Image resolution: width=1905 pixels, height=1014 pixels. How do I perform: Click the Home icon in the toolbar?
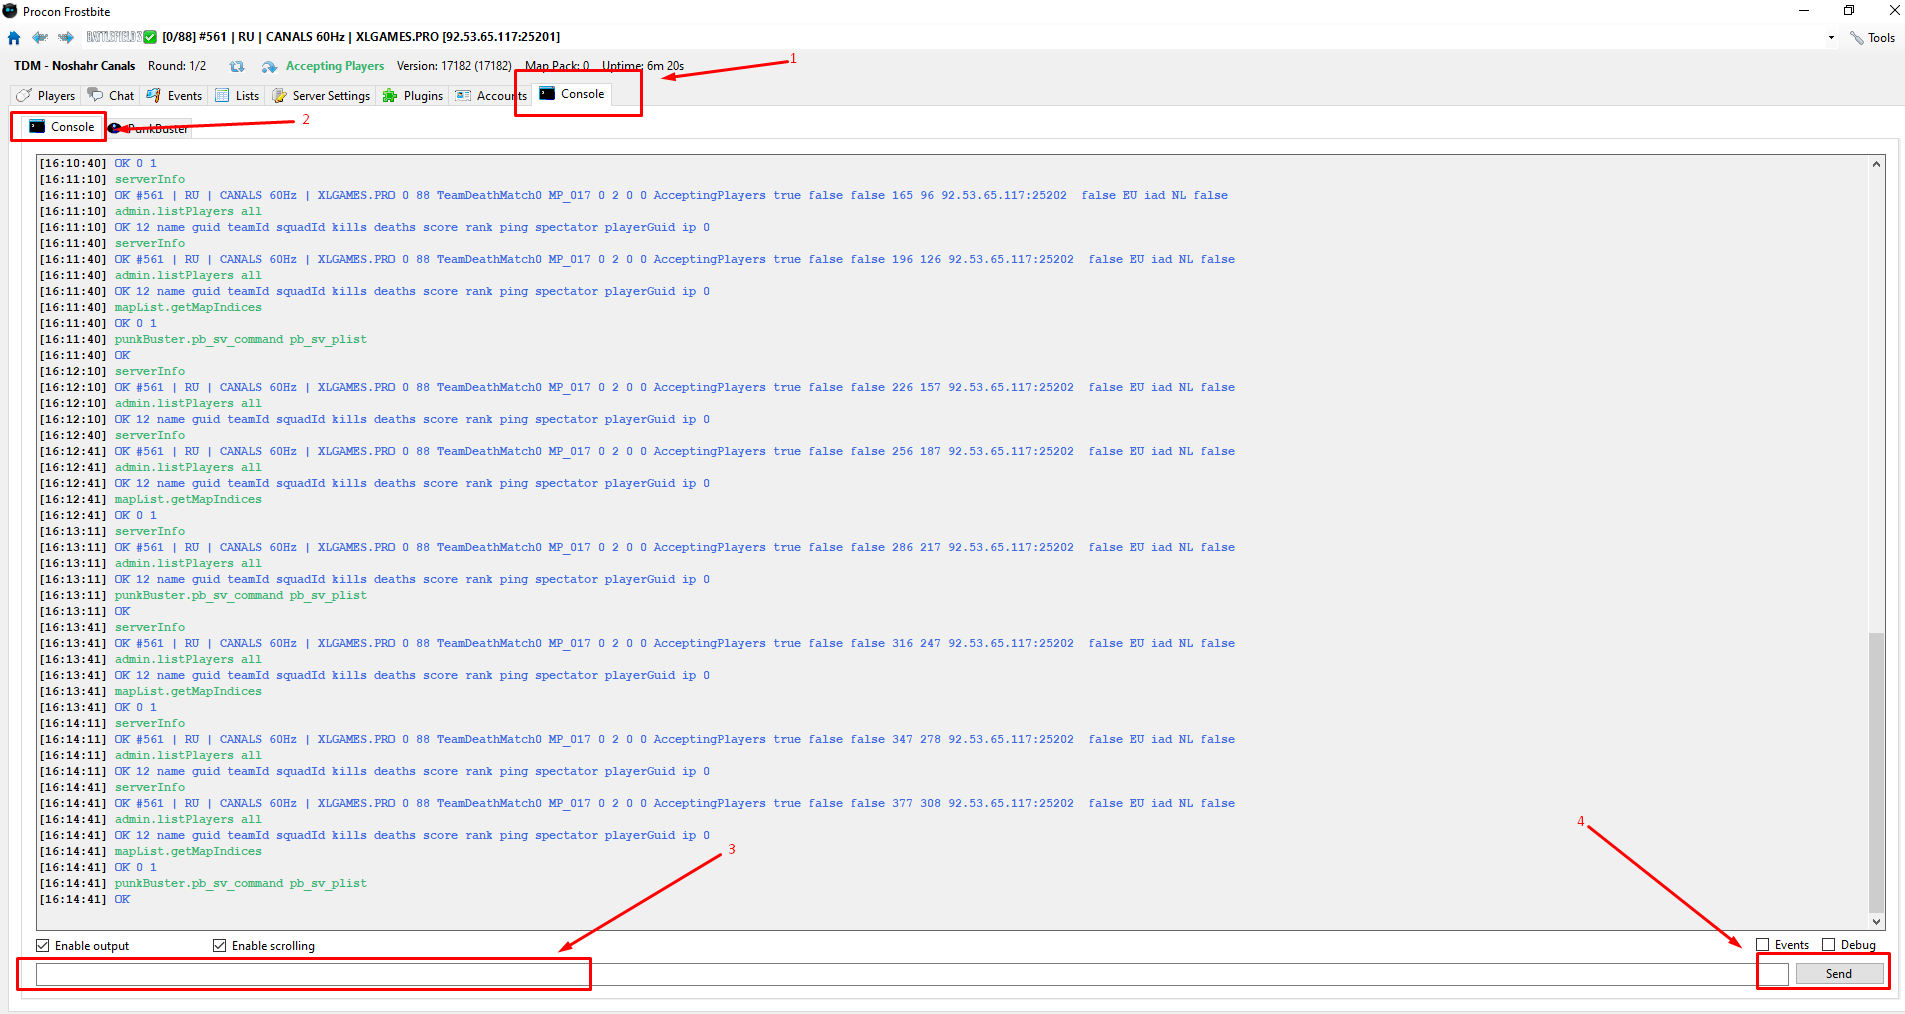click(x=14, y=38)
